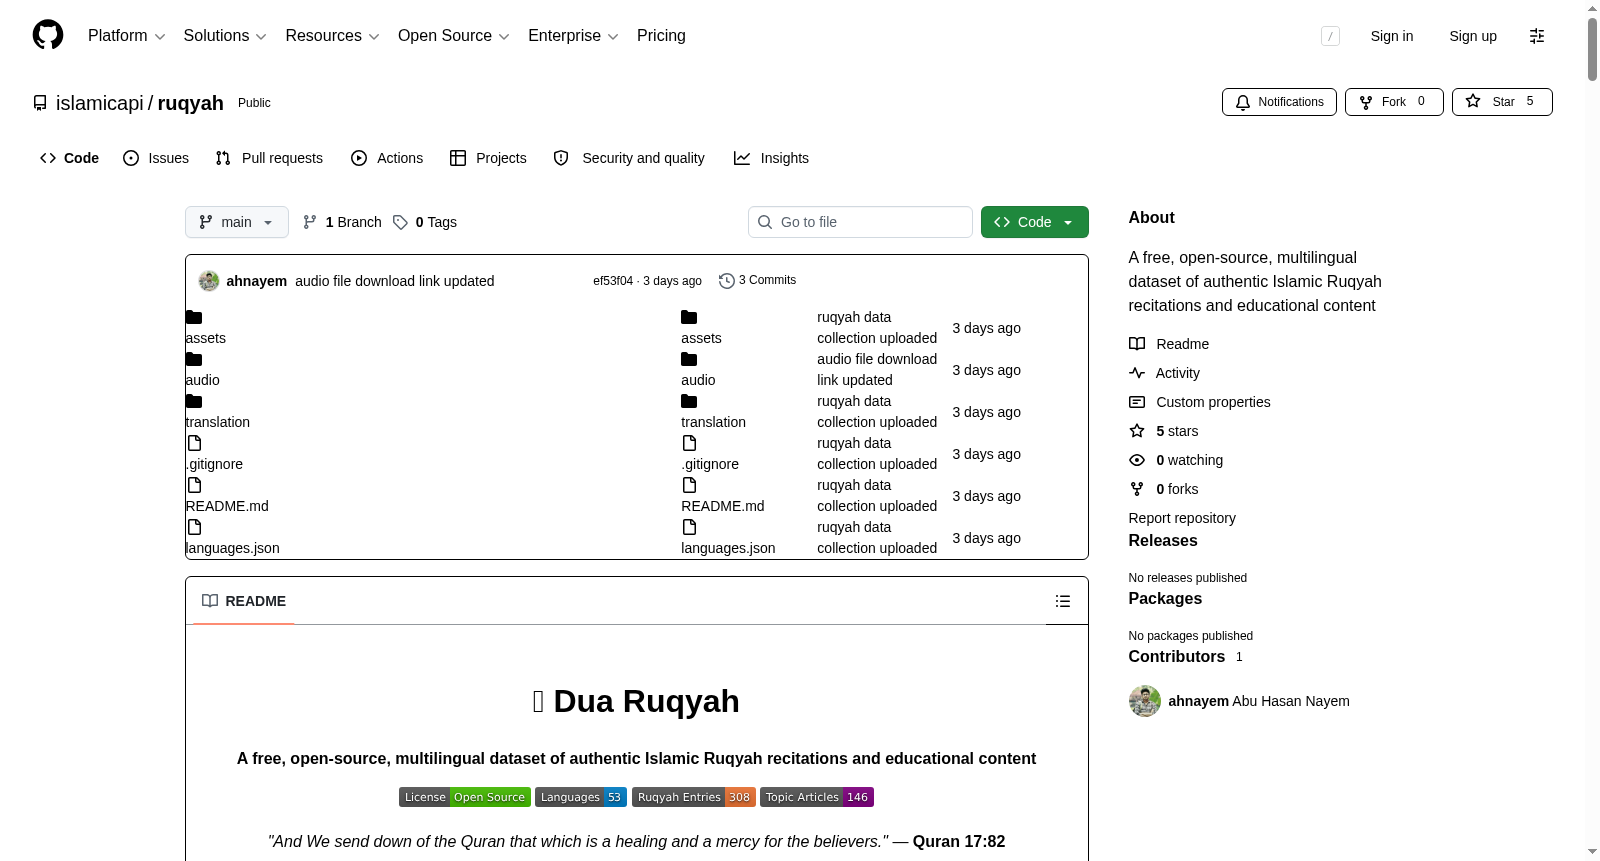This screenshot has width=1600, height=861.
Task: Open the islamicapi owner link
Action: [x=100, y=103]
